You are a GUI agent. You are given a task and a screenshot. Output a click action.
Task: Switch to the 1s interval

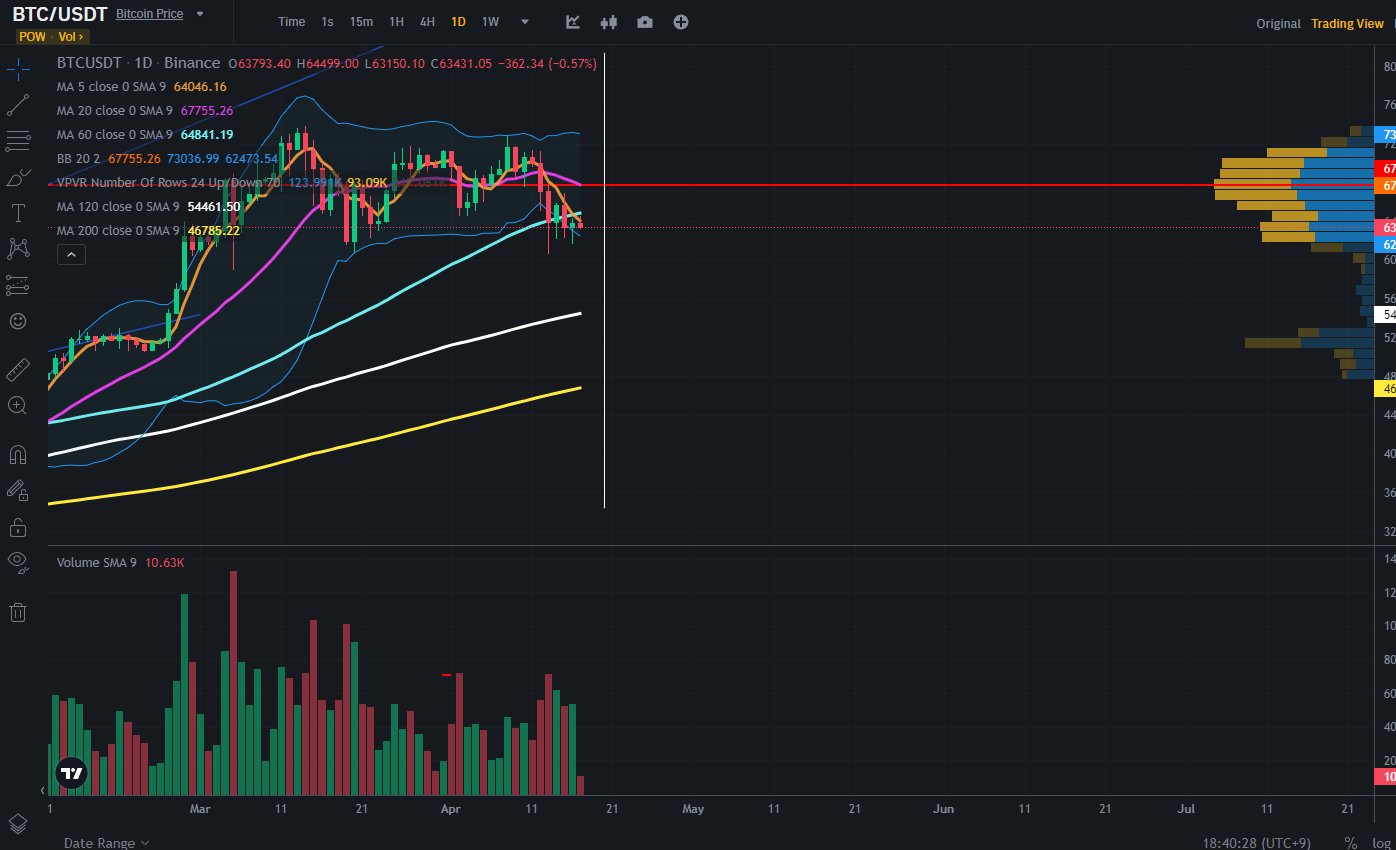coord(328,22)
